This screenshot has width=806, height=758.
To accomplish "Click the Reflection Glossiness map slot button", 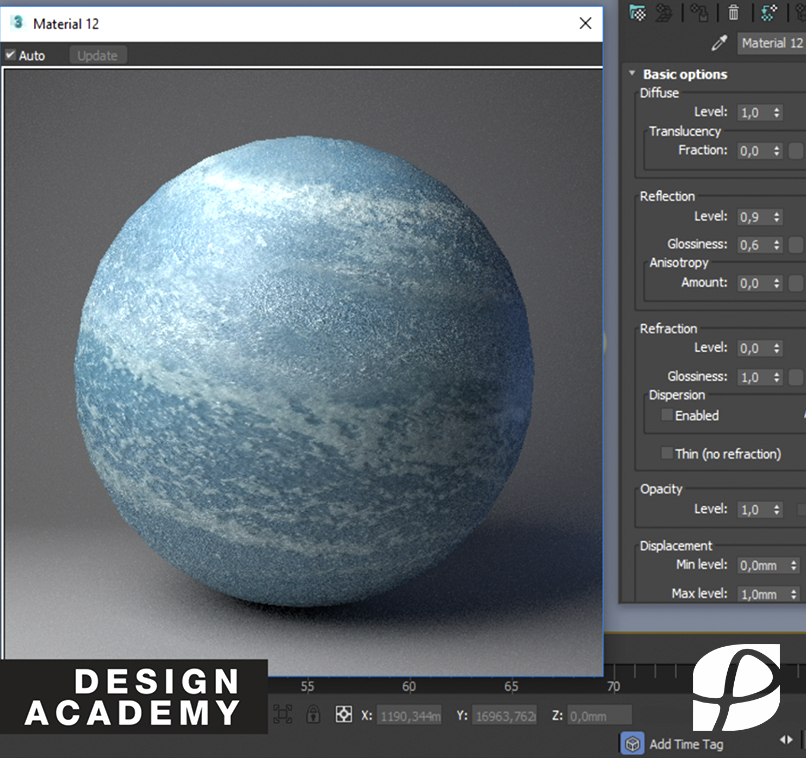I will point(796,245).
